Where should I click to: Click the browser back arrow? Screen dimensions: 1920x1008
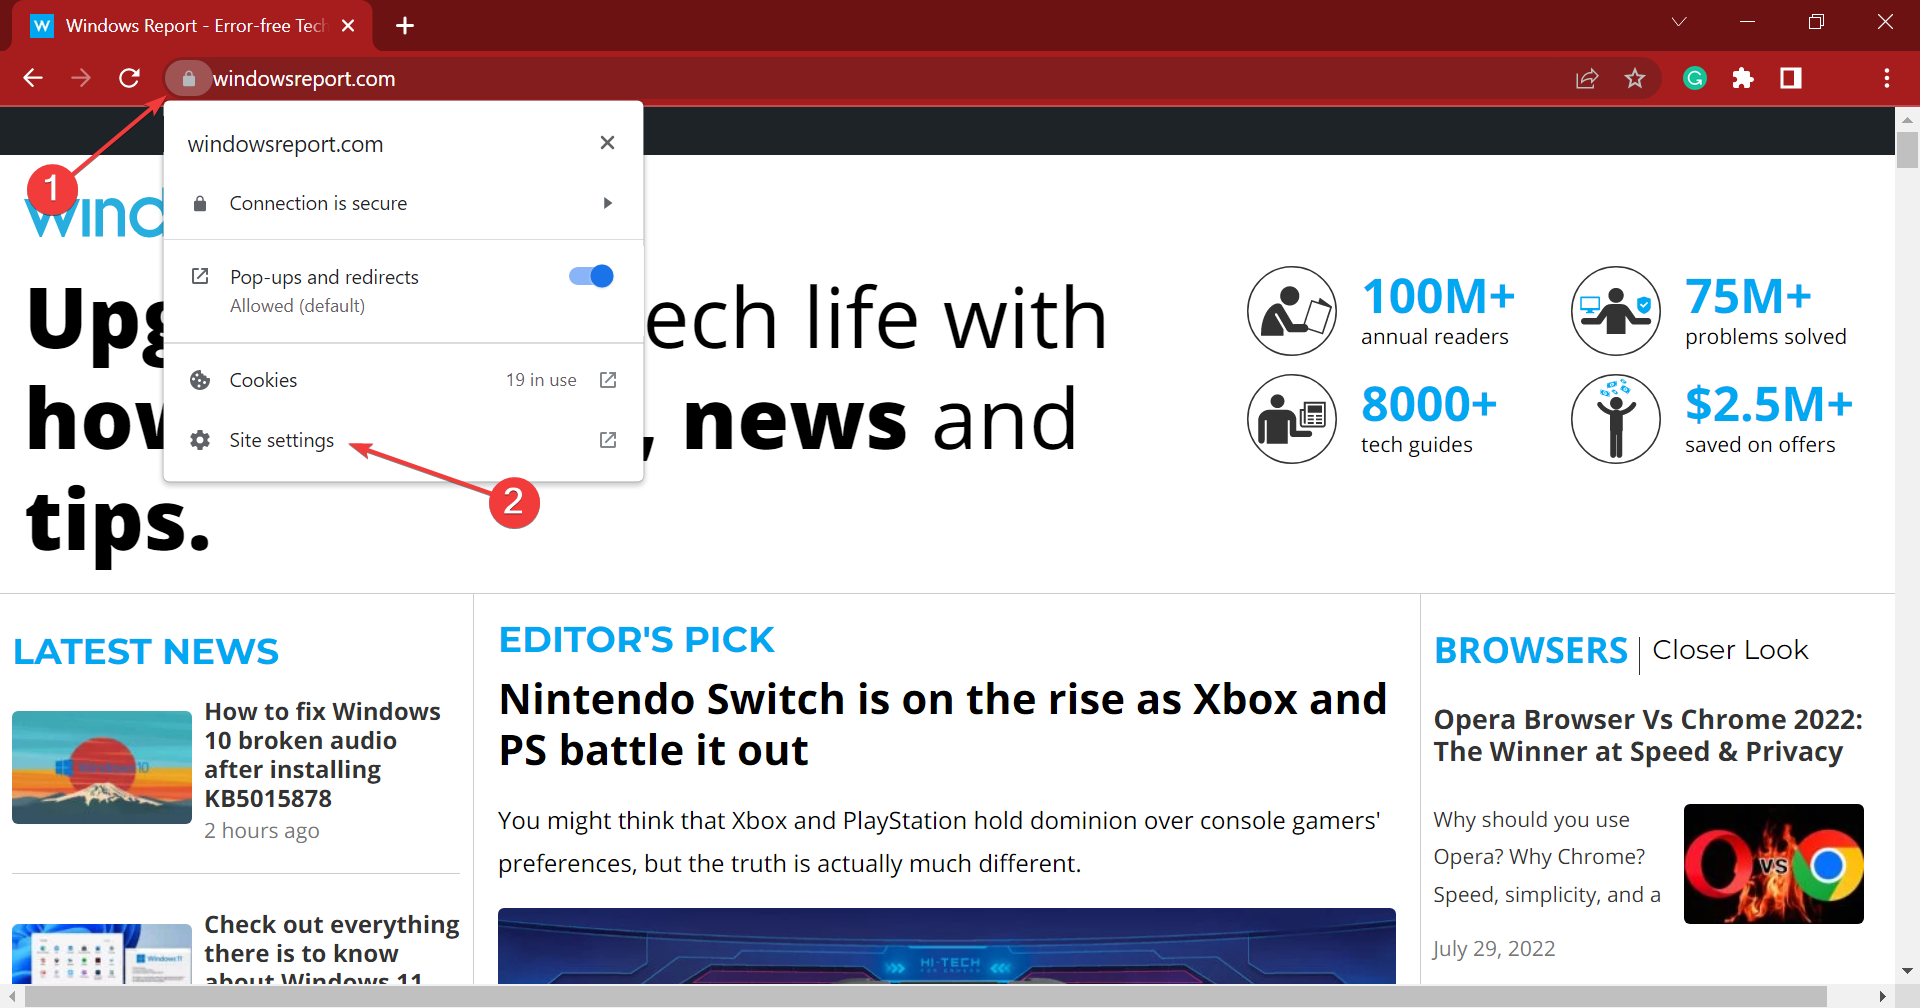click(33, 78)
